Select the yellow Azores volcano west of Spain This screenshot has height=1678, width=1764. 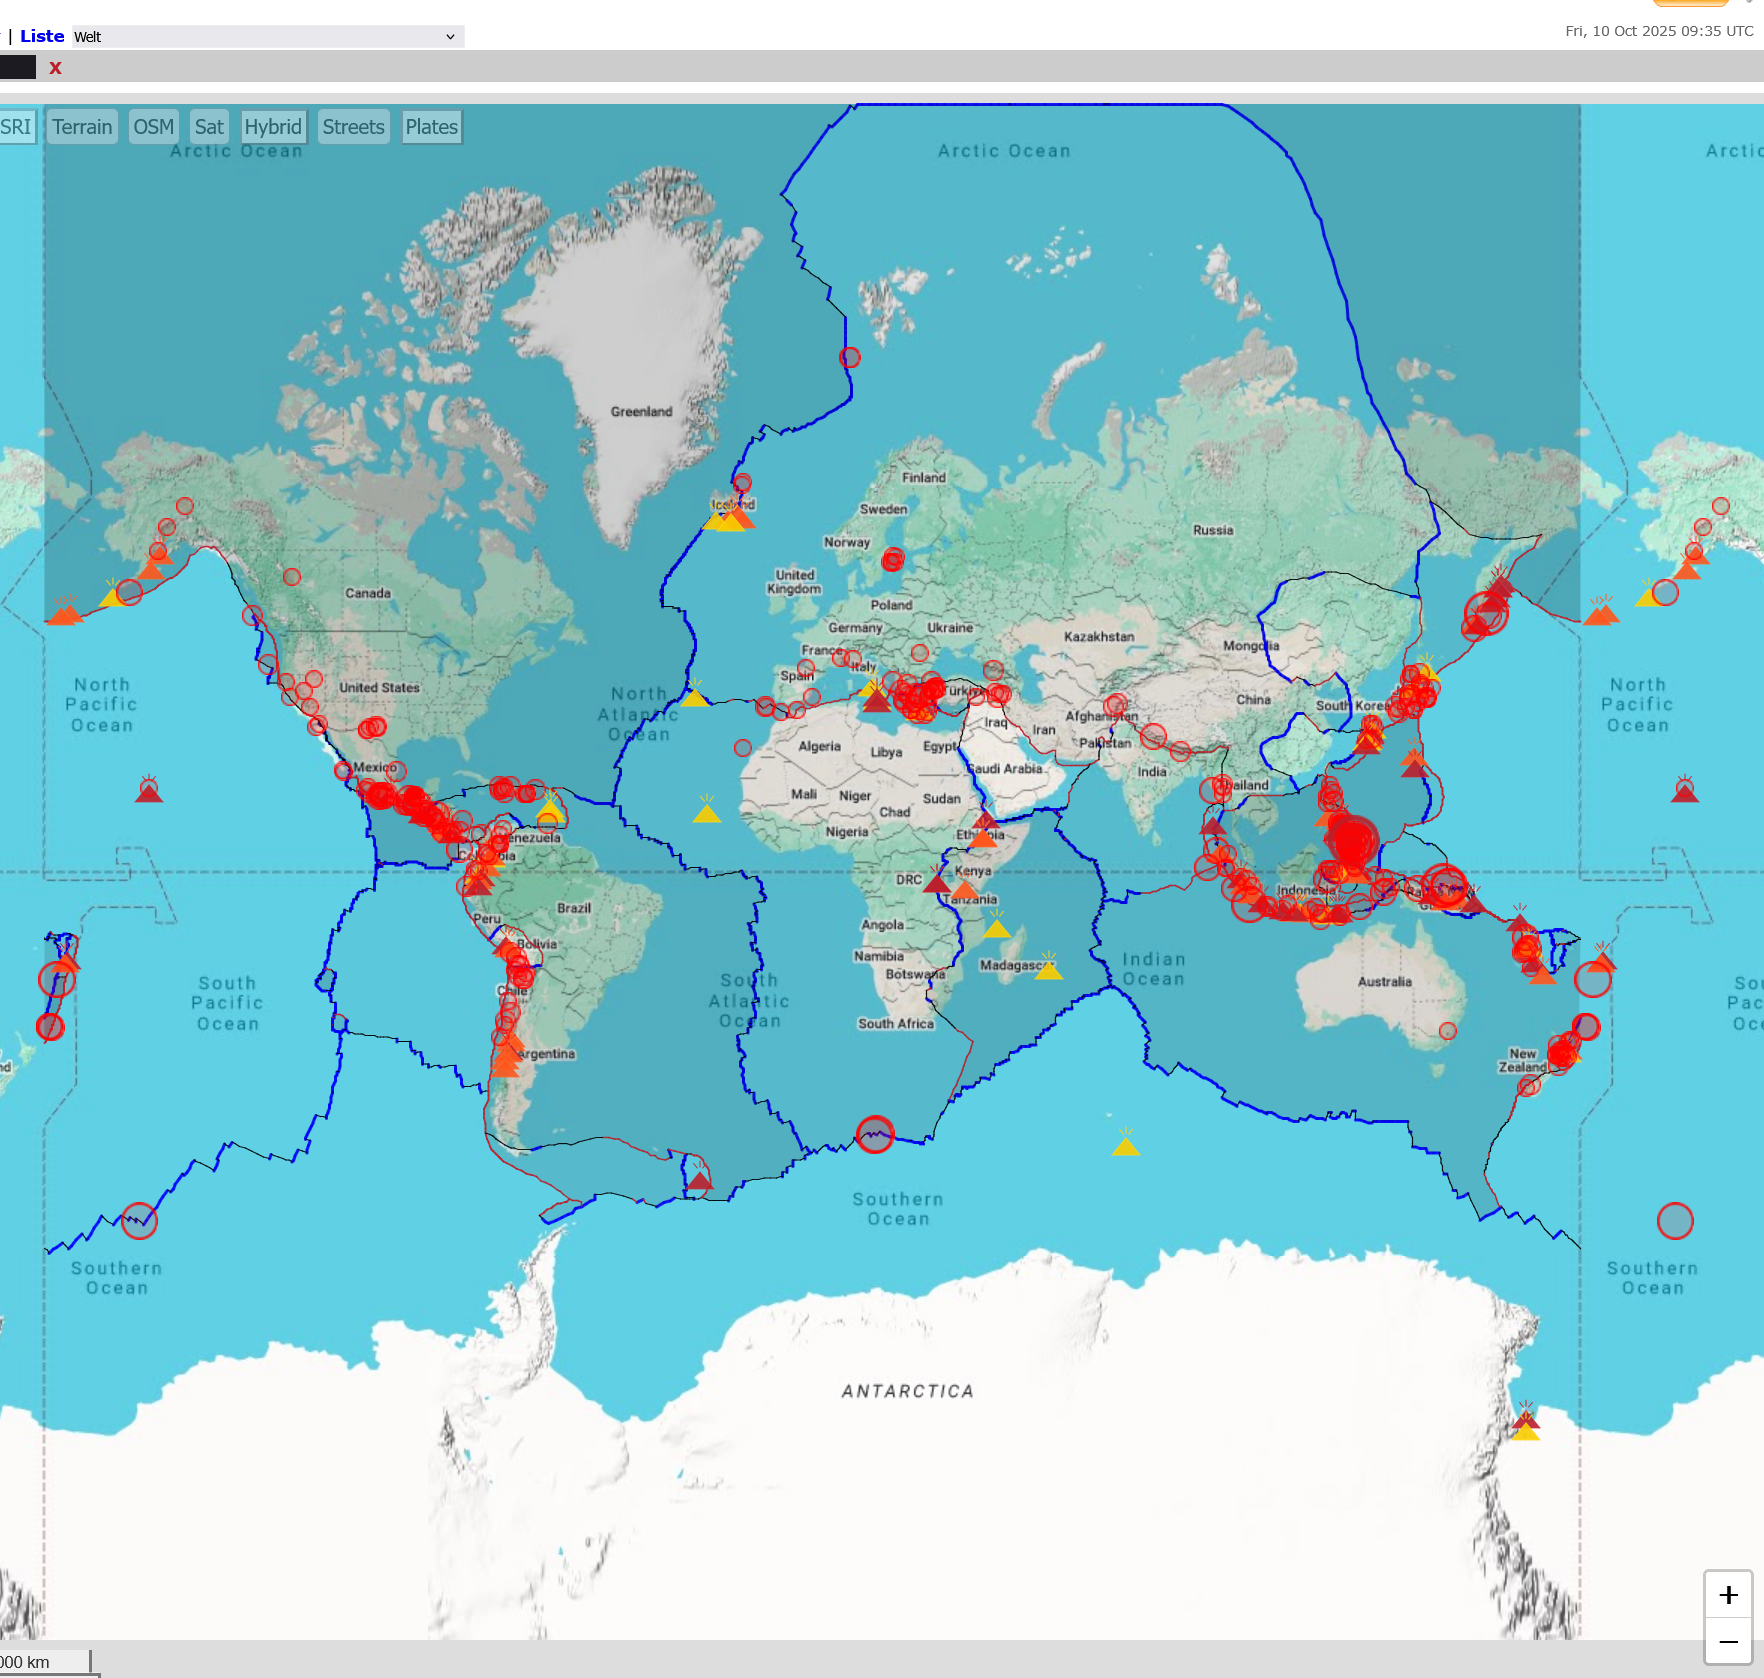pos(695,697)
